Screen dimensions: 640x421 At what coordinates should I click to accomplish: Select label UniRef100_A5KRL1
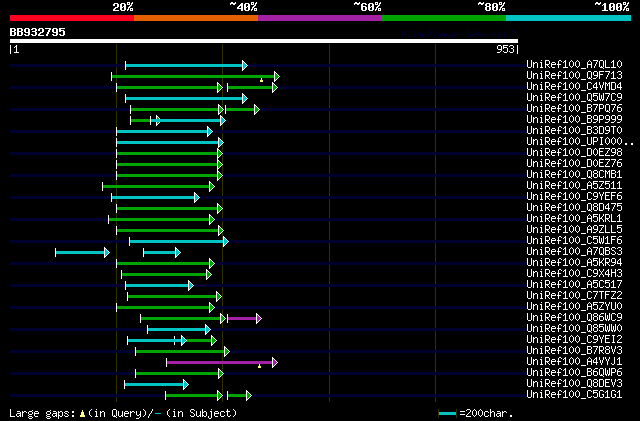click(574, 218)
